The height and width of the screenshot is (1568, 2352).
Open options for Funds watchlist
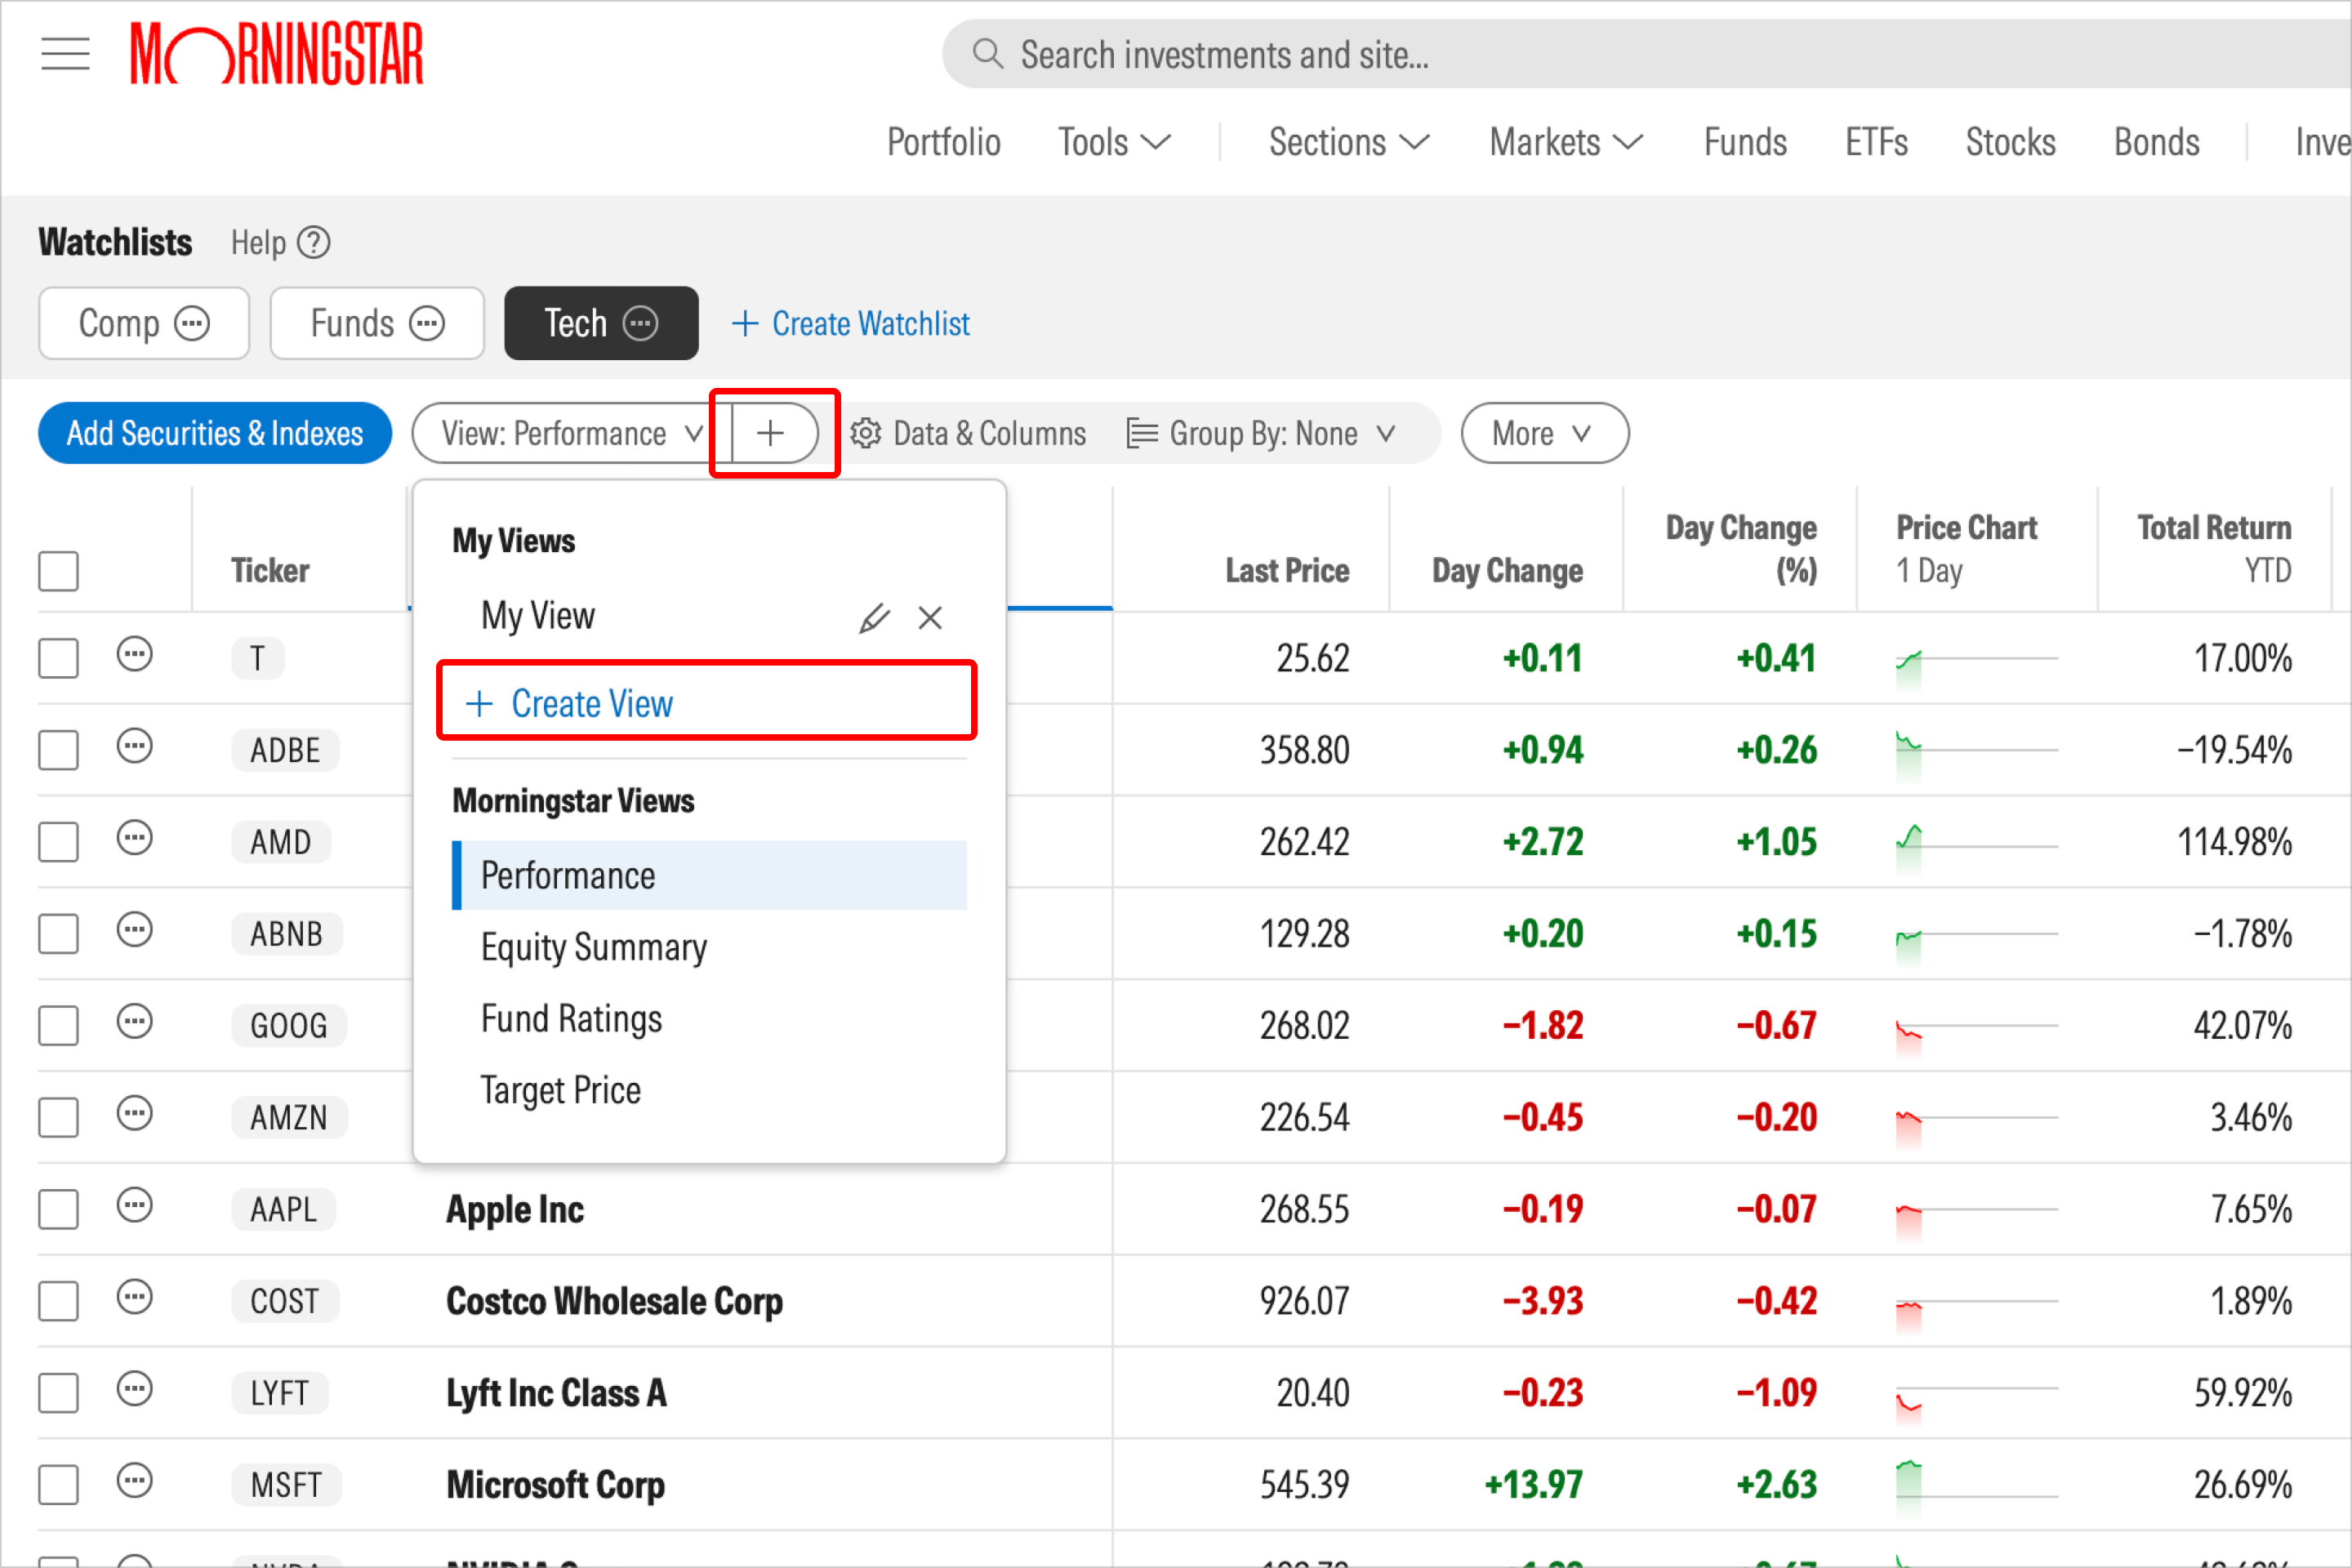427,324
